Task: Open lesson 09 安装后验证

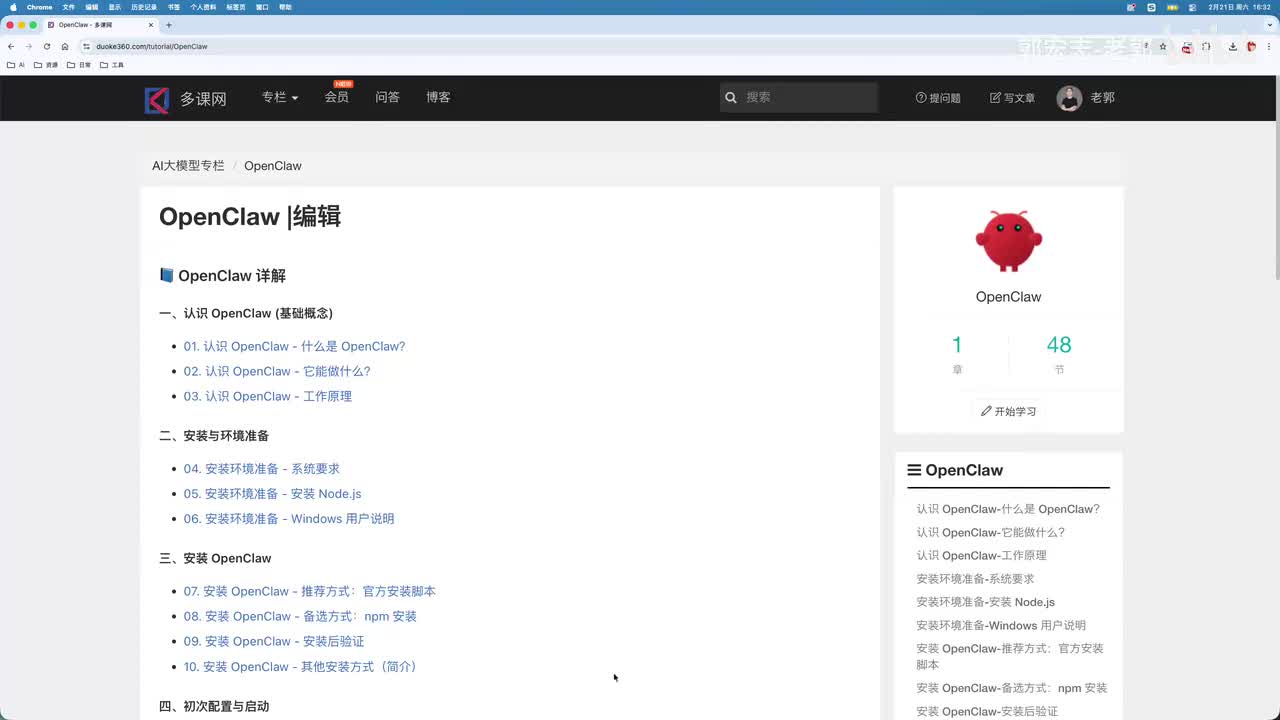Action: (x=274, y=641)
